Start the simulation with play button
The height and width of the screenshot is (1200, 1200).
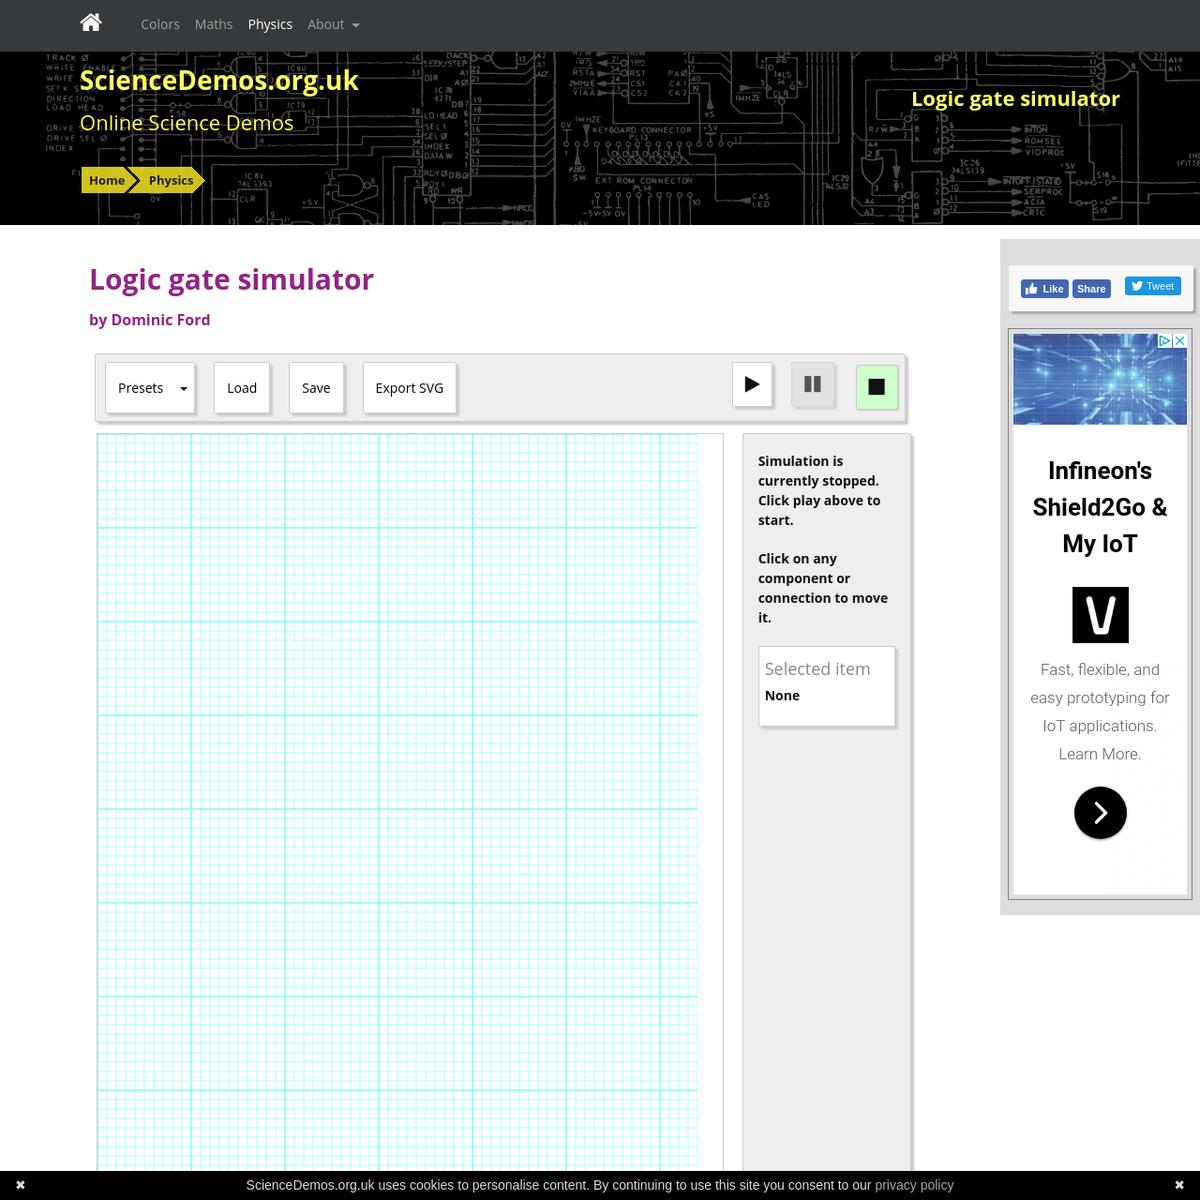coord(752,385)
